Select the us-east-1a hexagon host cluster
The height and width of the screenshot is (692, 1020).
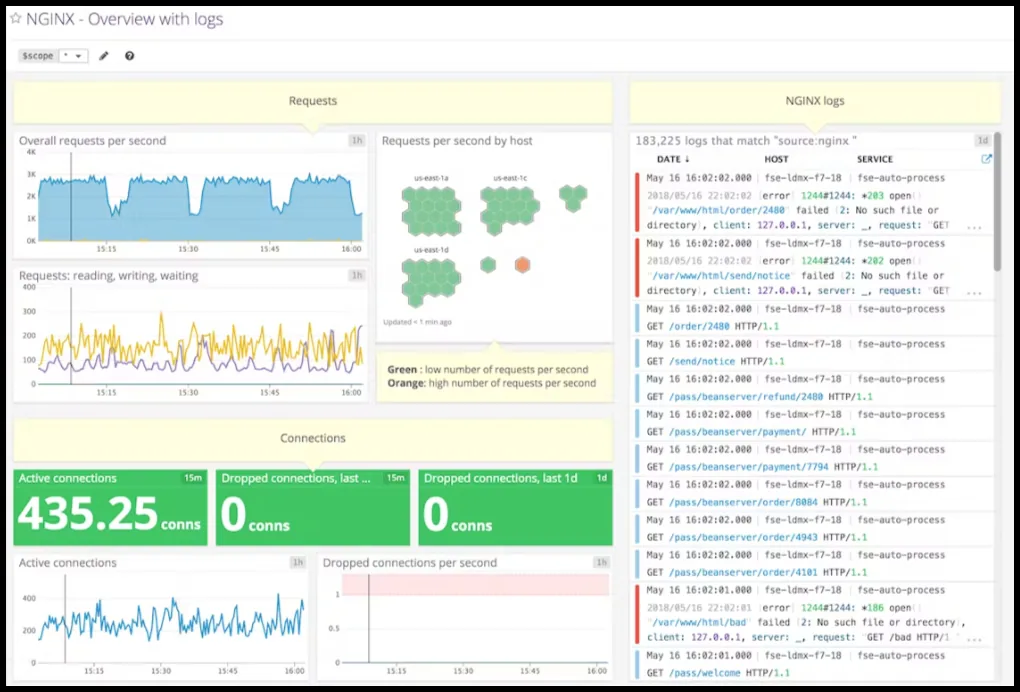(431, 211)
